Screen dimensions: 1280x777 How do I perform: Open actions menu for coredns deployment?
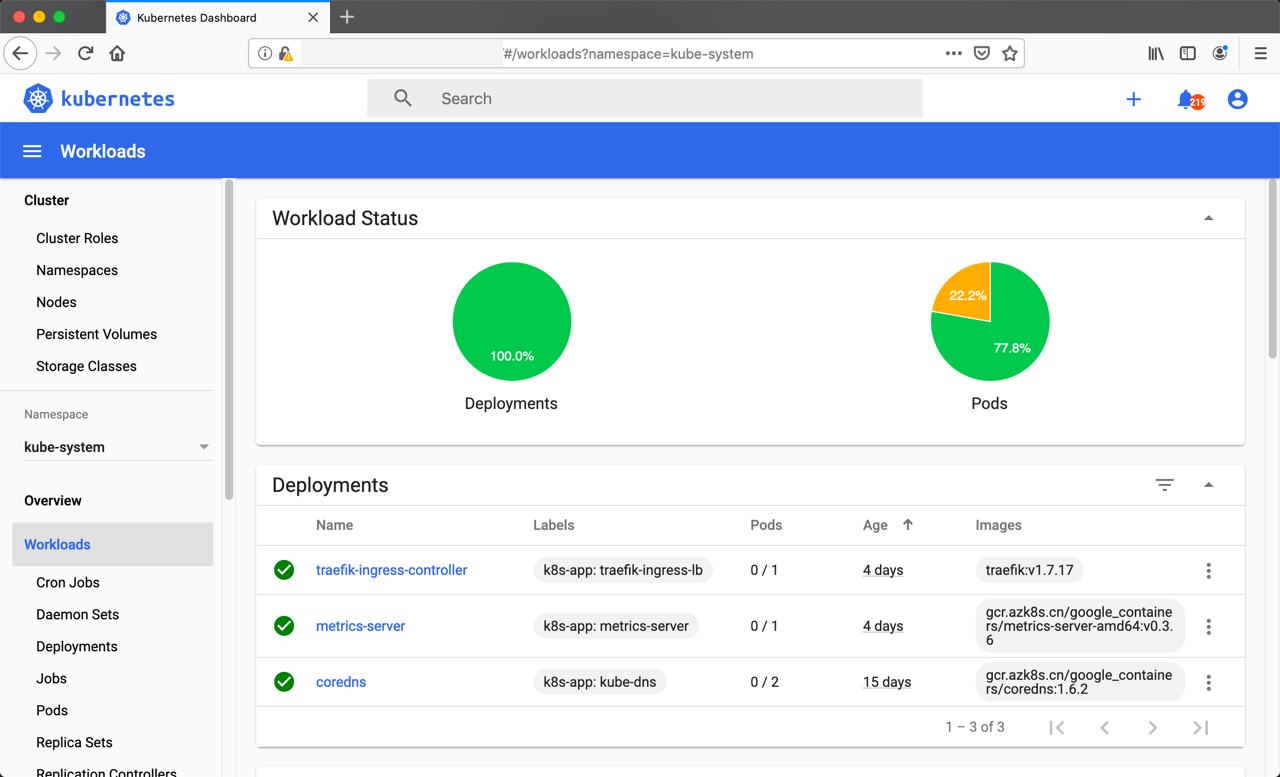tap(1208, 682)
